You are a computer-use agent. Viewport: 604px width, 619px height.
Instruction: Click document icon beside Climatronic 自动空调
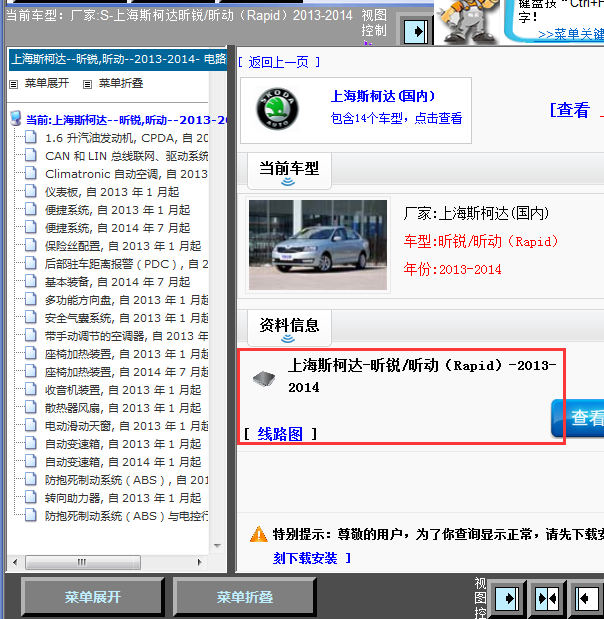click(x=30, y=173)
